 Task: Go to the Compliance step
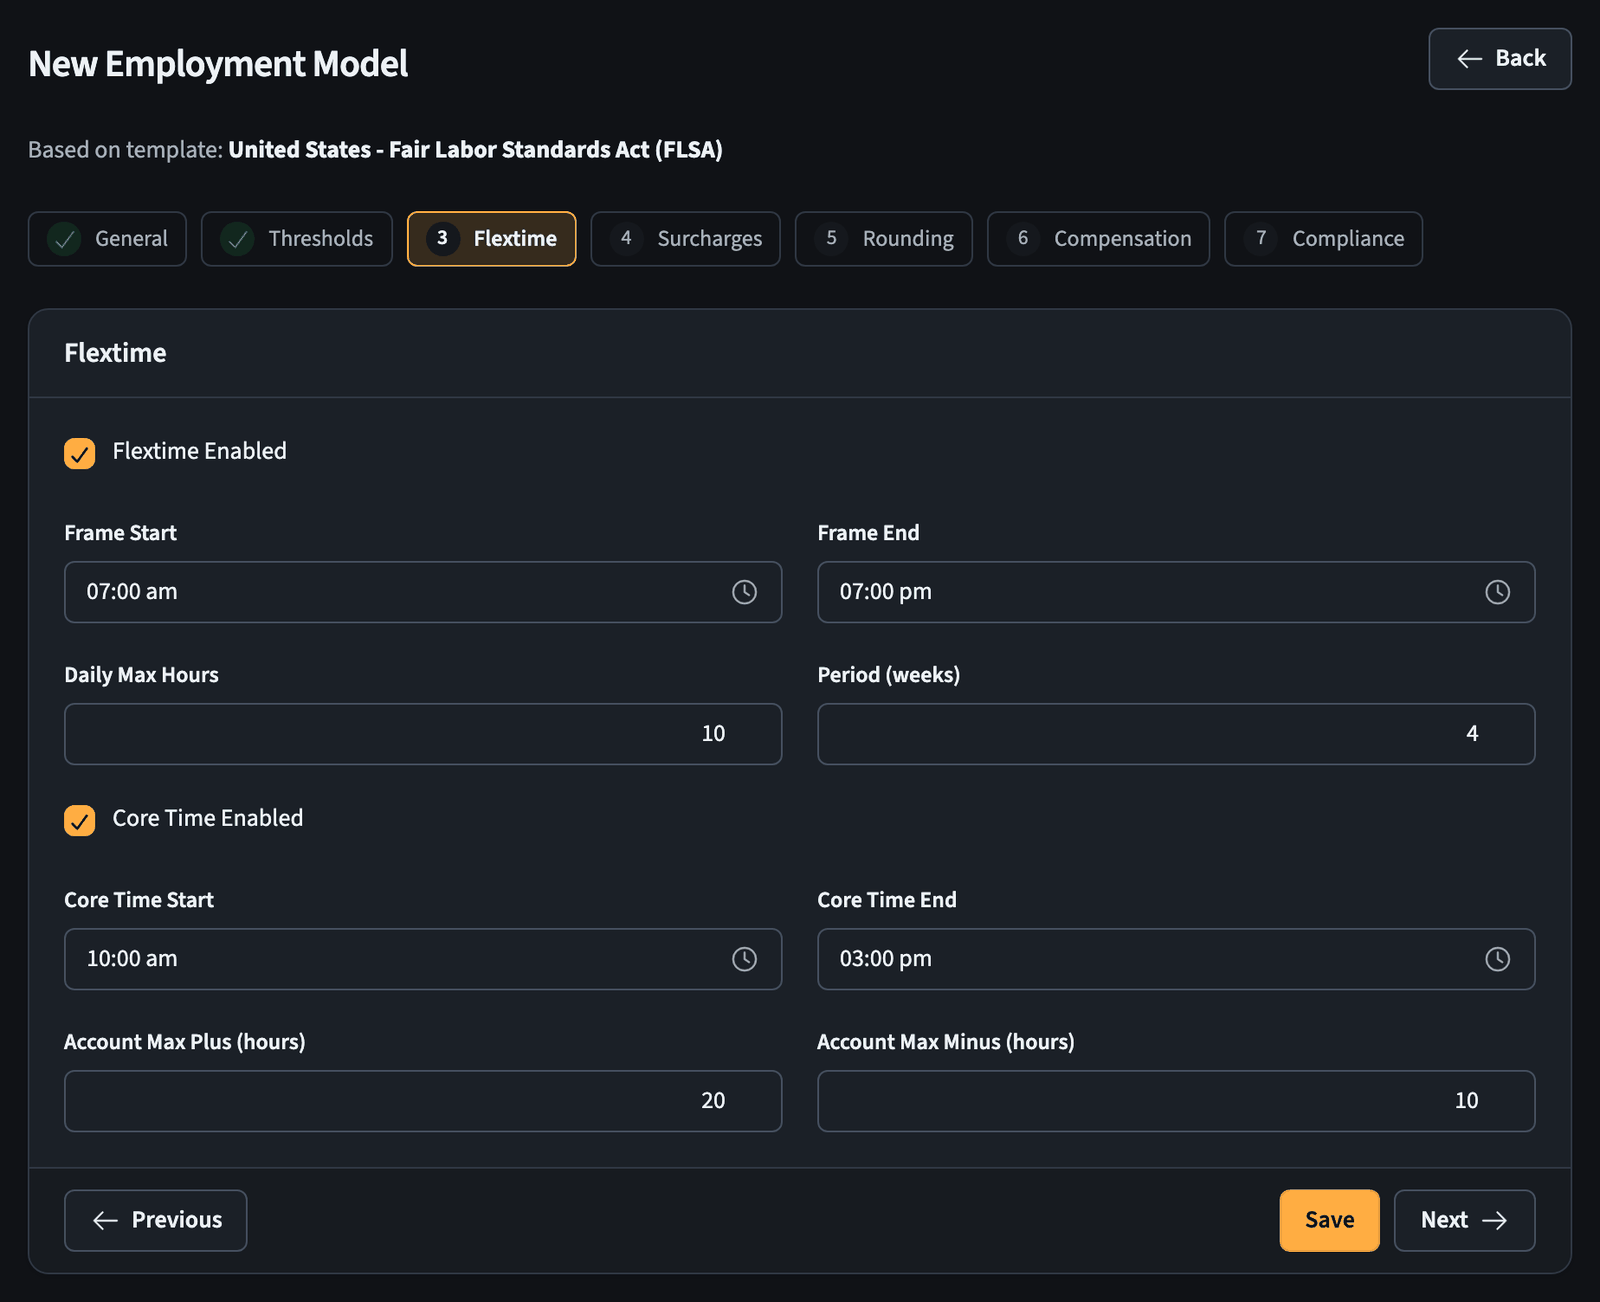(1323, 239)
